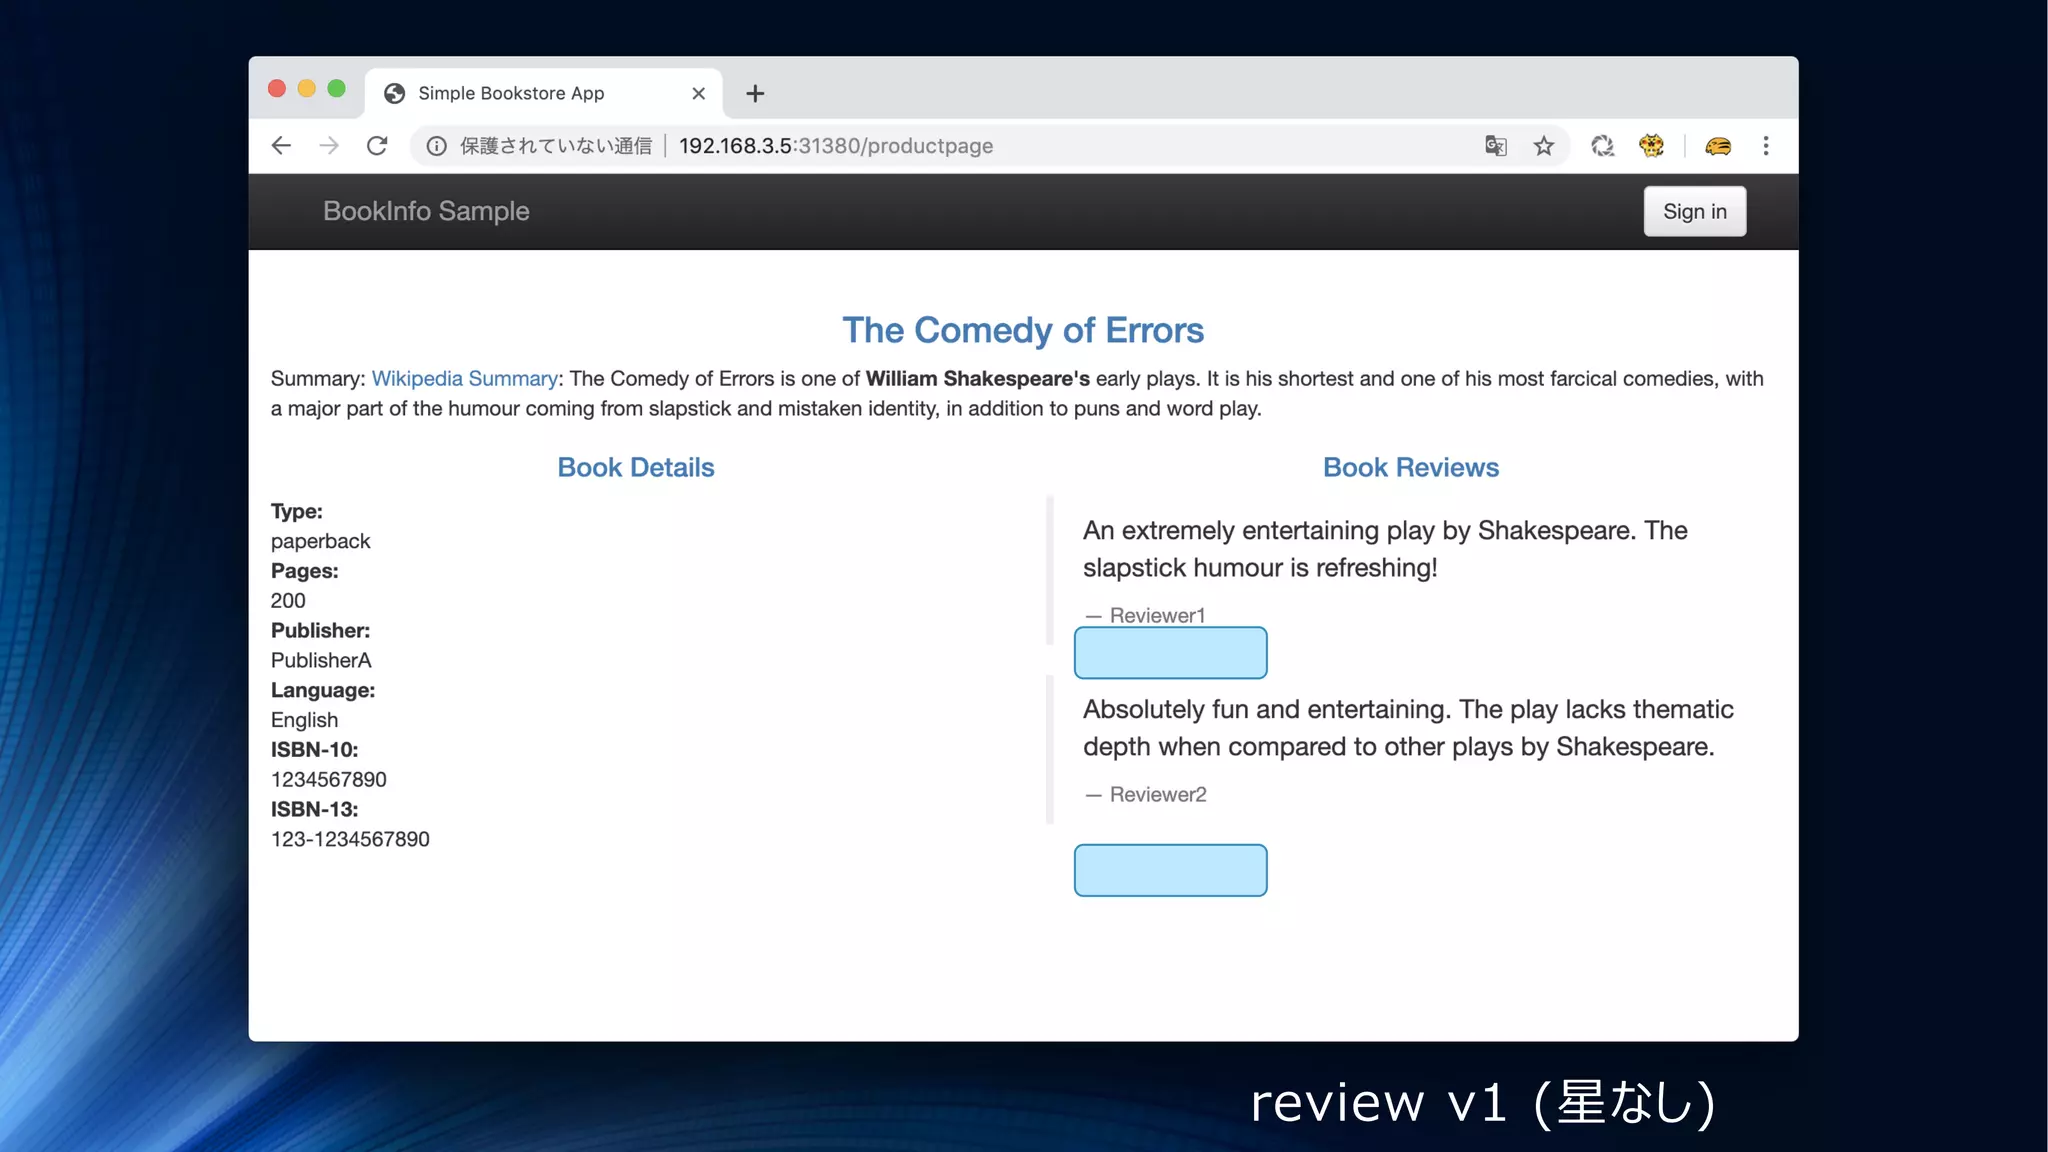This screenshot has width=2048, height=1152.
Task: Click the '123-1234567890' ISBN-13 value
Action: coord(350,839)
